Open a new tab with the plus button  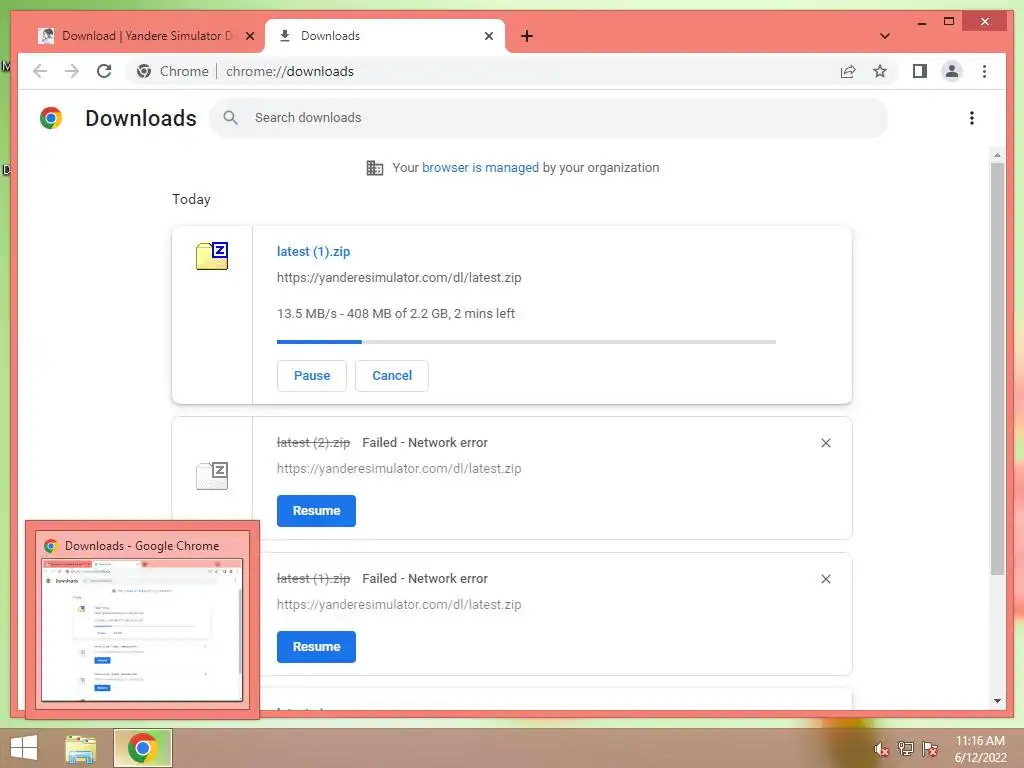[527, 36]
